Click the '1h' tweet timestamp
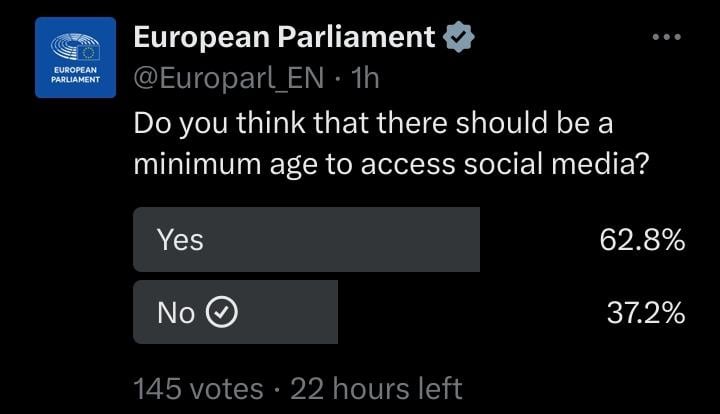Screen dimensions: 720x414 click(362, 77)
